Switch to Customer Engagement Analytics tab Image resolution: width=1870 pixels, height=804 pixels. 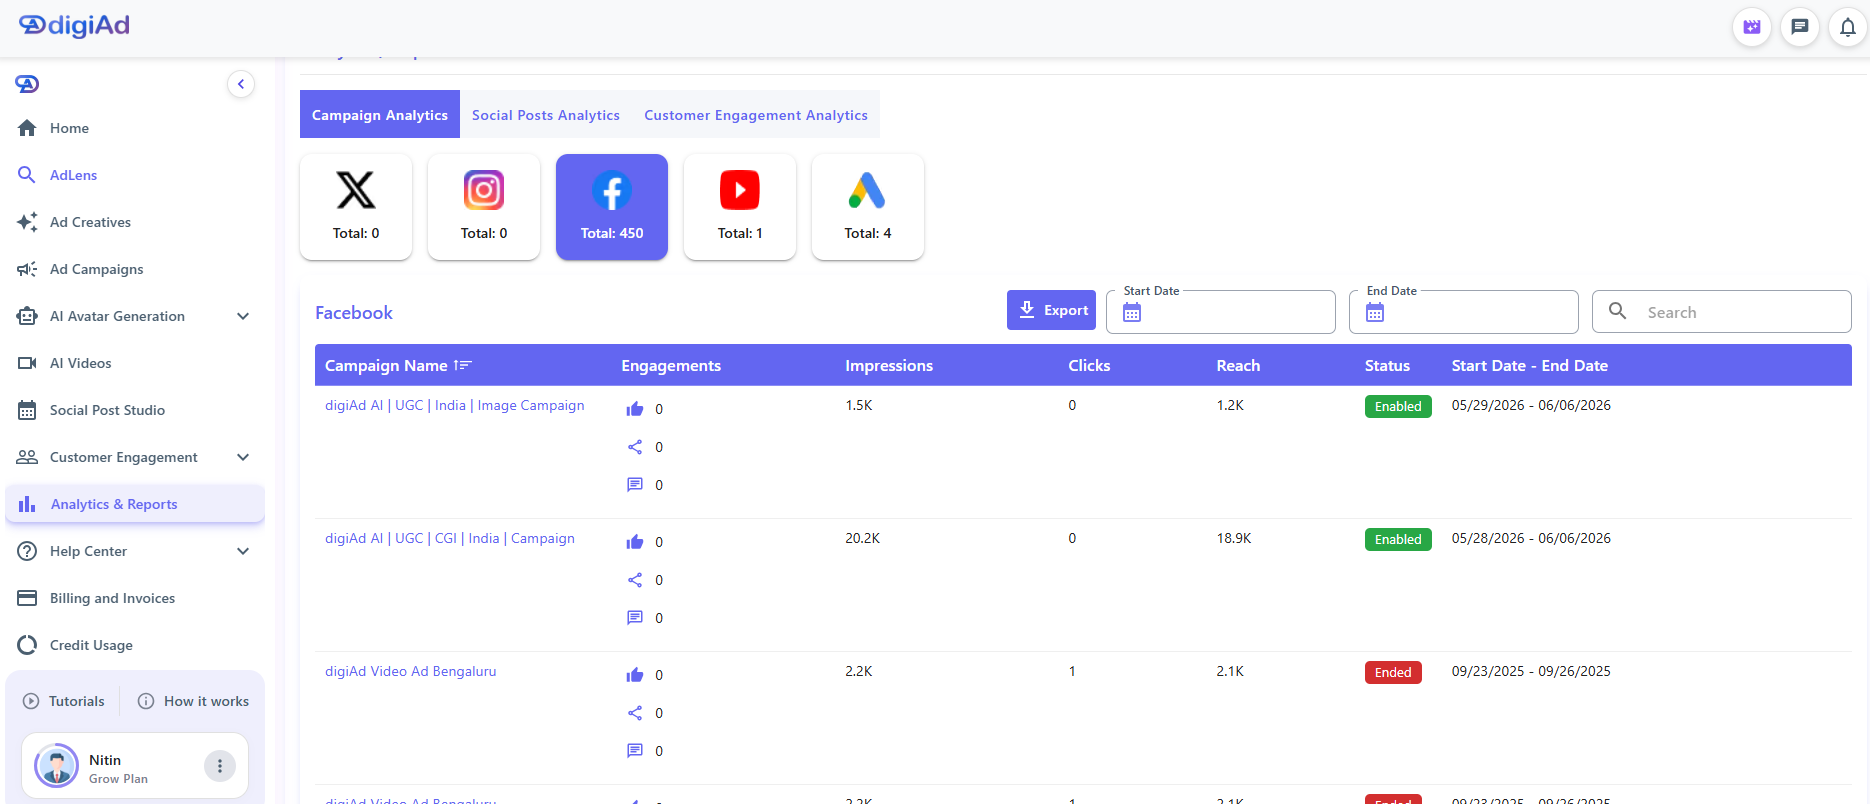[x=756, y=115]
